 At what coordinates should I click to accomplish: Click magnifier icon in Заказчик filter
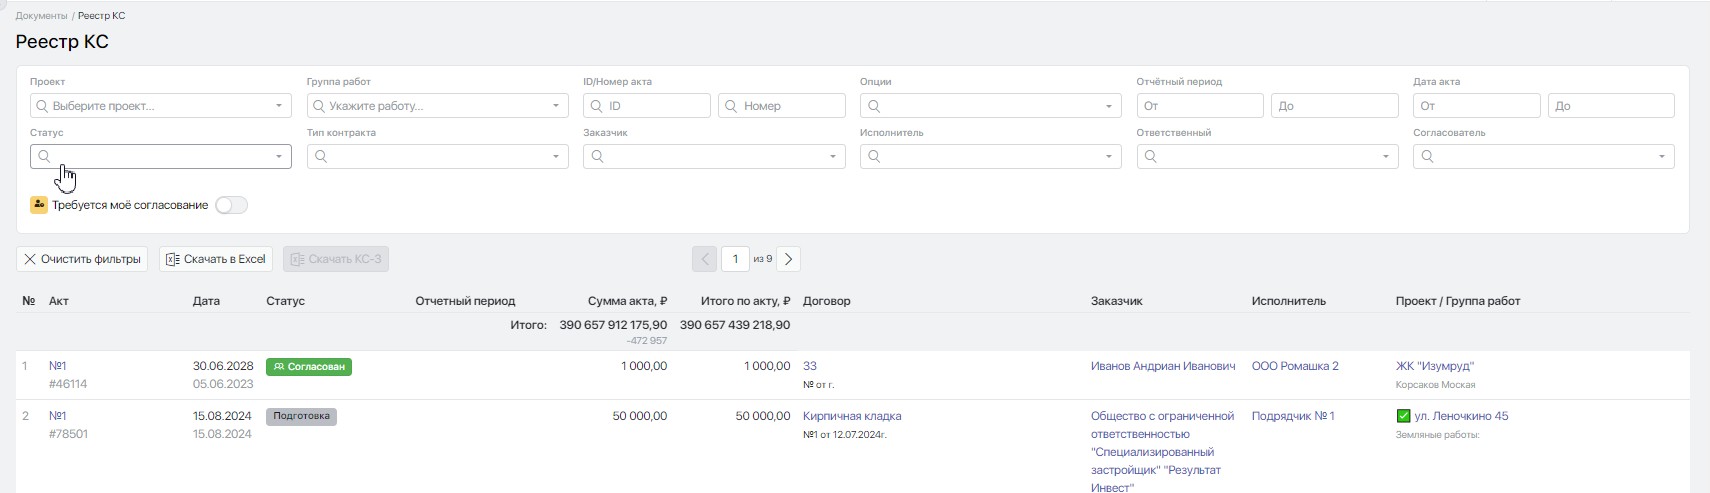[597, 156]
